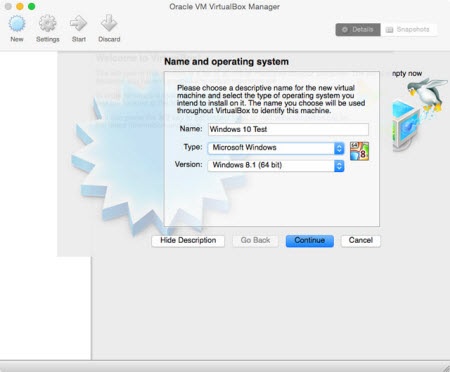Maximize the window with green button
Viewport: 450px width, 372px height.
[31, 6]
